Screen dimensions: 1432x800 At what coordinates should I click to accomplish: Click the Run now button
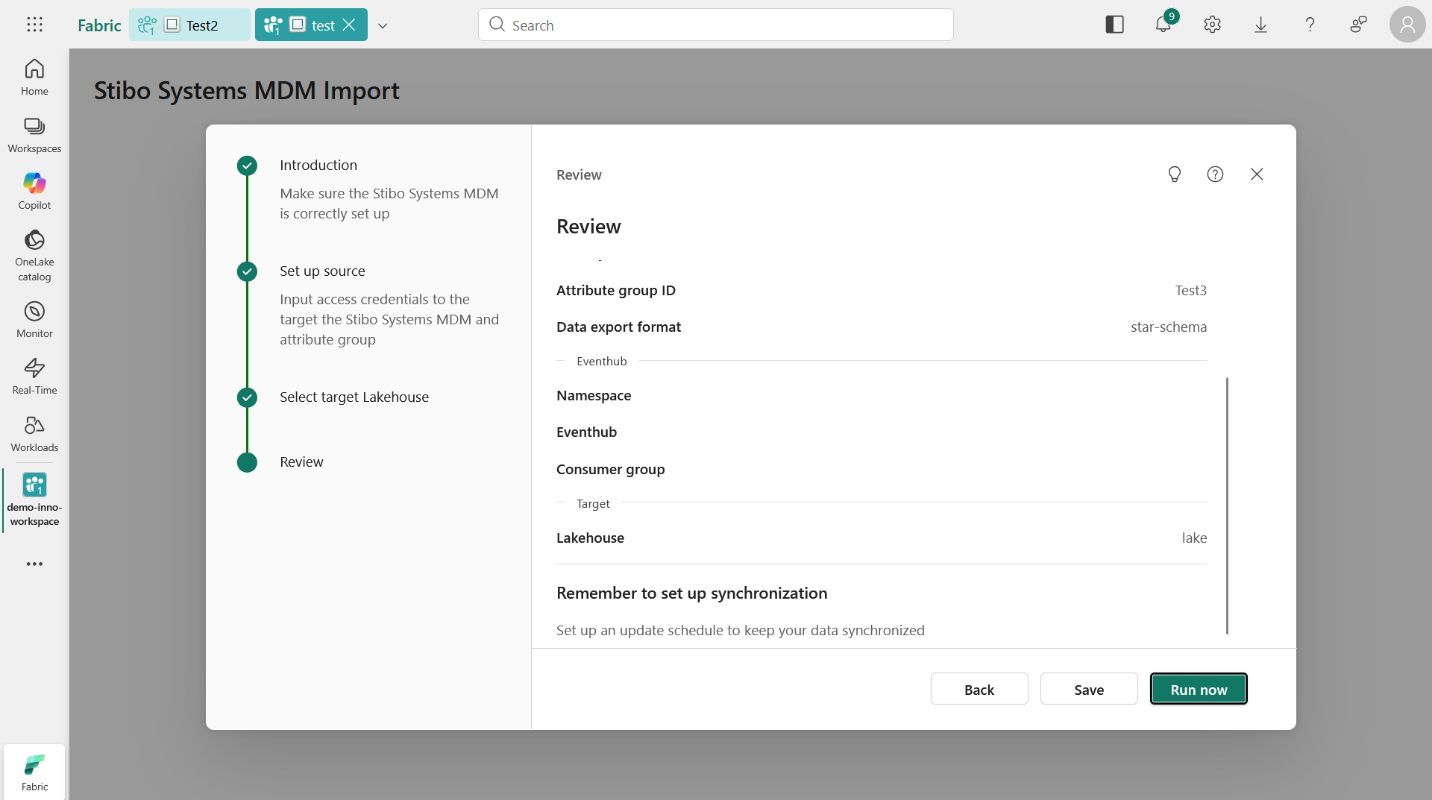[1198, 689]
